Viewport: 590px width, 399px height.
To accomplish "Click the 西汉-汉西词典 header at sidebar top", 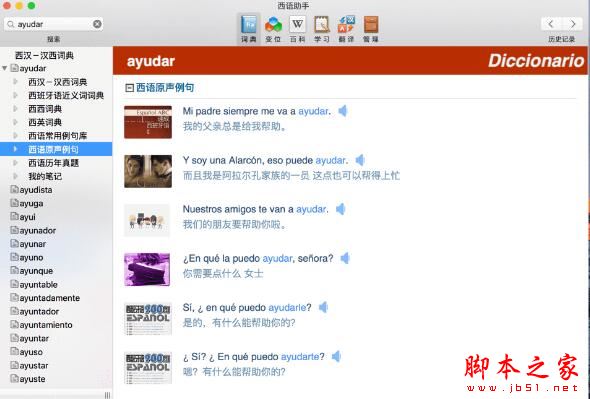I will click(44, 55).
